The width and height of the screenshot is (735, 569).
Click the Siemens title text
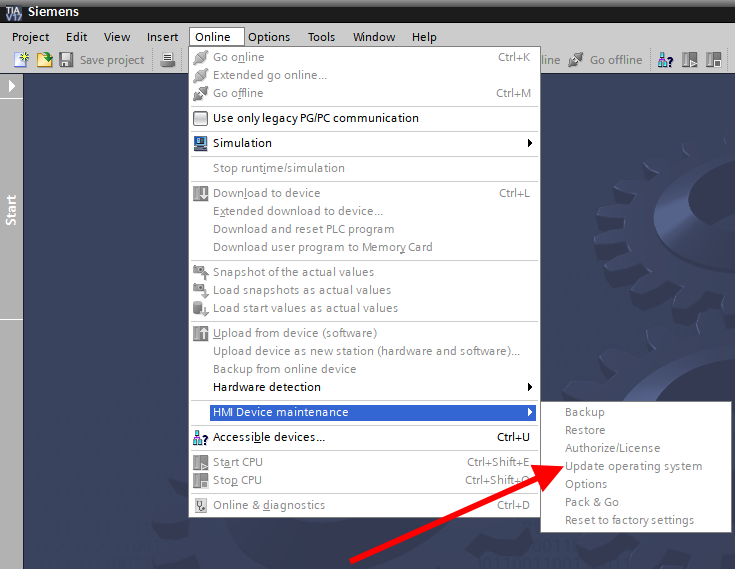point(53,12)
